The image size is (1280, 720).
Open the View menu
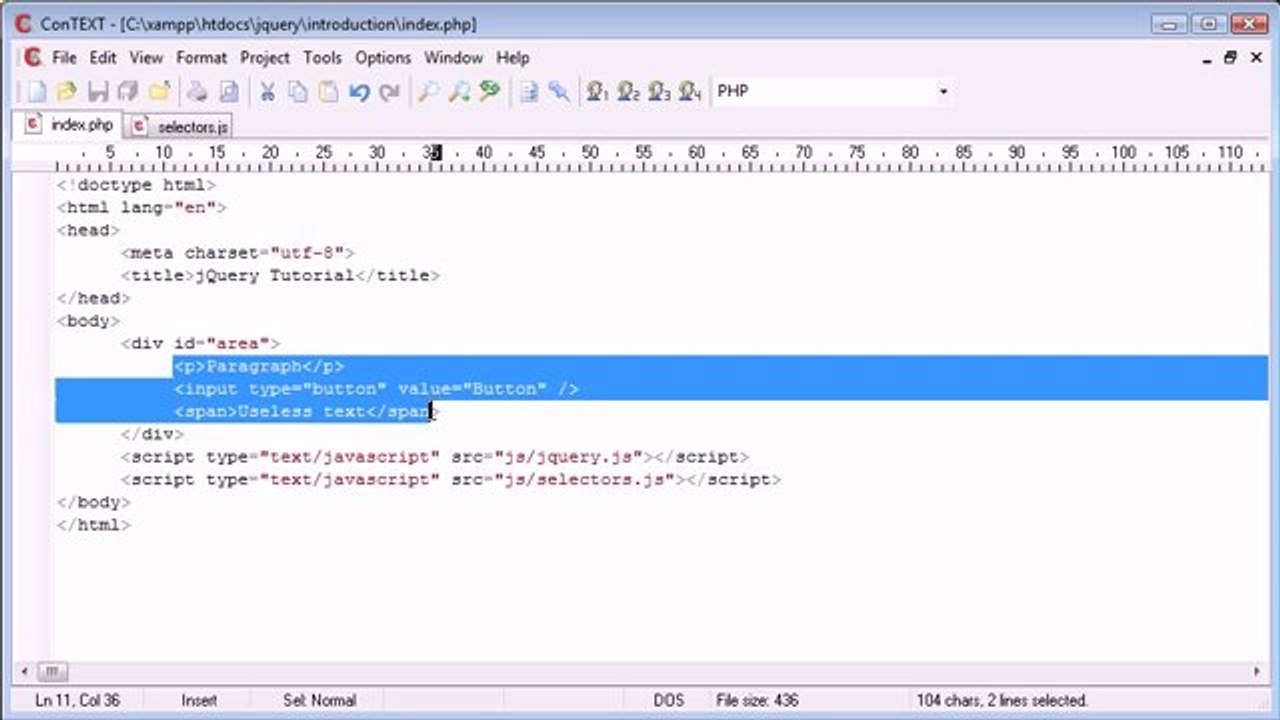pyautogui.click(x=146, y=58)
